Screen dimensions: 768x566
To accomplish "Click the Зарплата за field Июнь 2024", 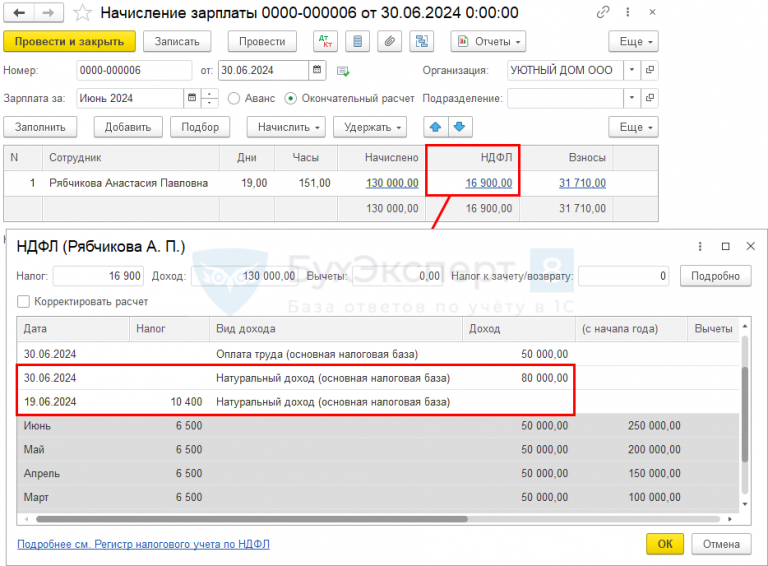I will (130, 98).
